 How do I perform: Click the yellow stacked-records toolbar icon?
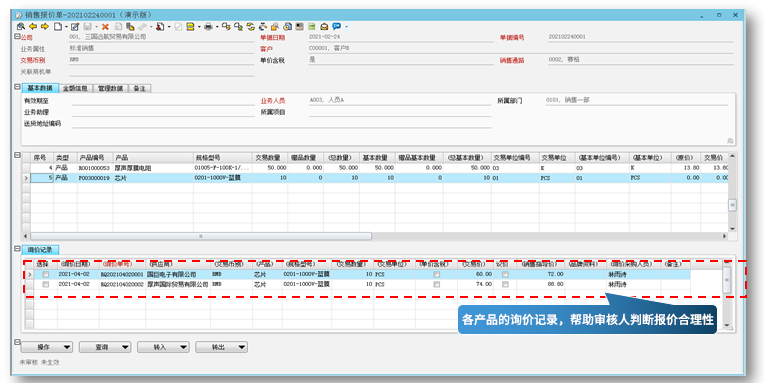click(x=190, y=27)
